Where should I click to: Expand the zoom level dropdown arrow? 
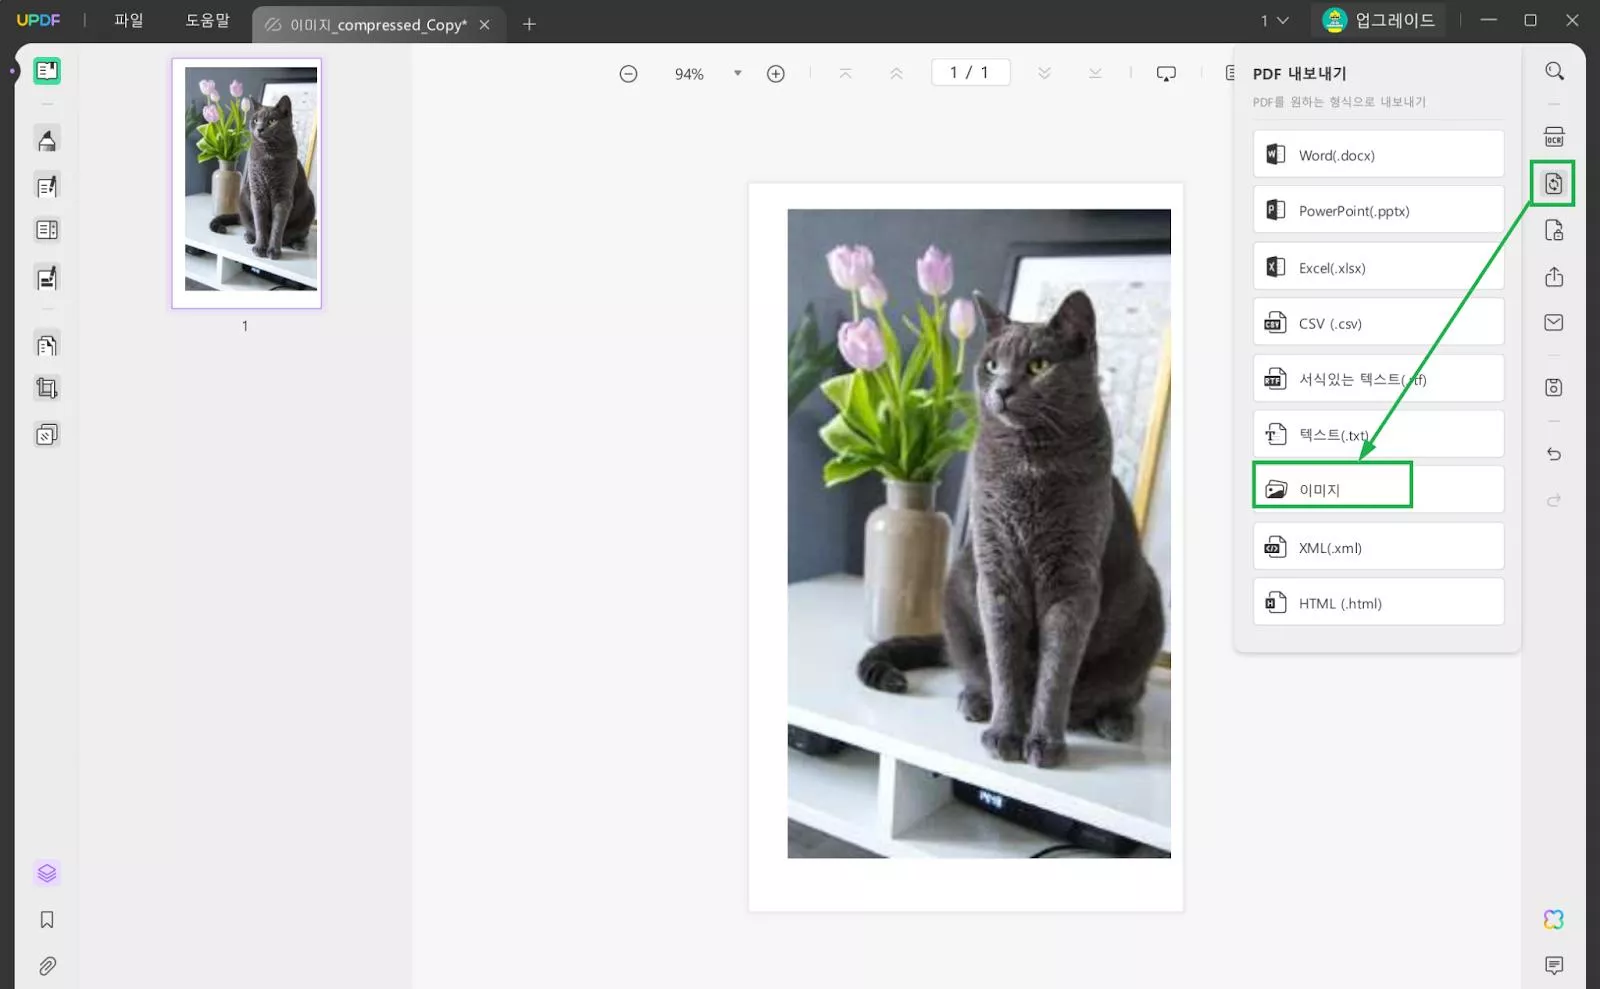(738, 73)
